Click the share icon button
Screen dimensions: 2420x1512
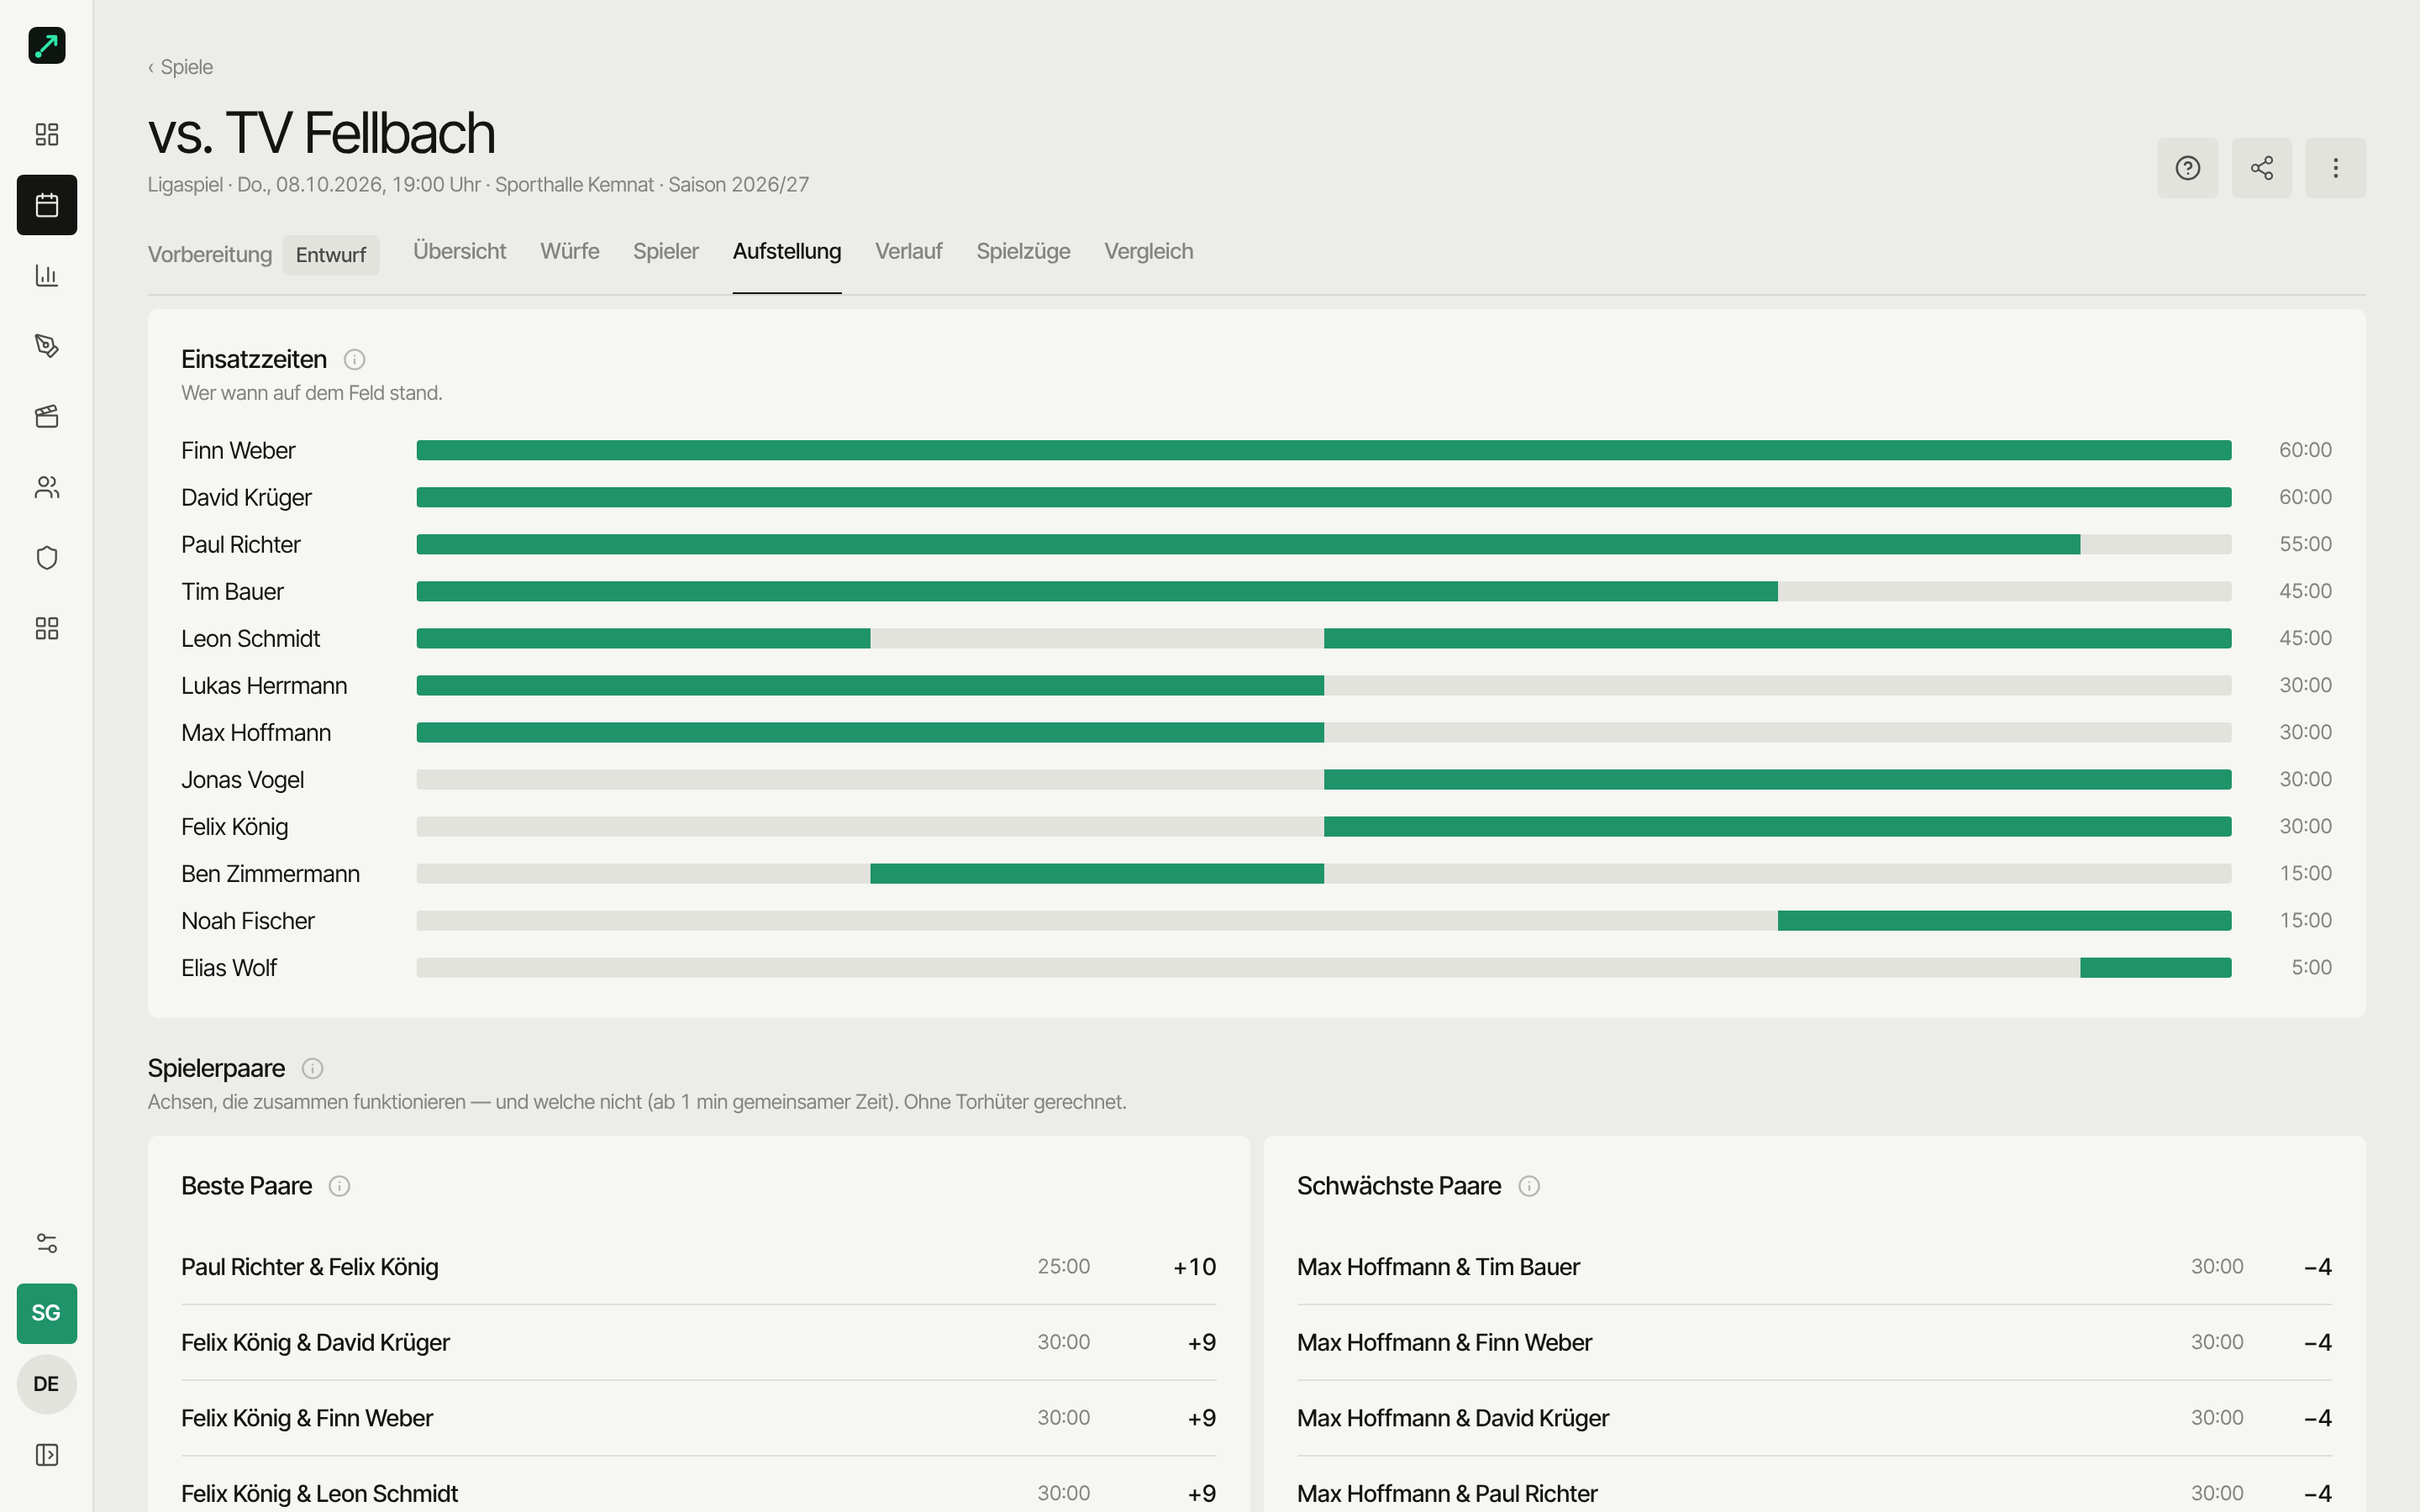pos(2261,168)
